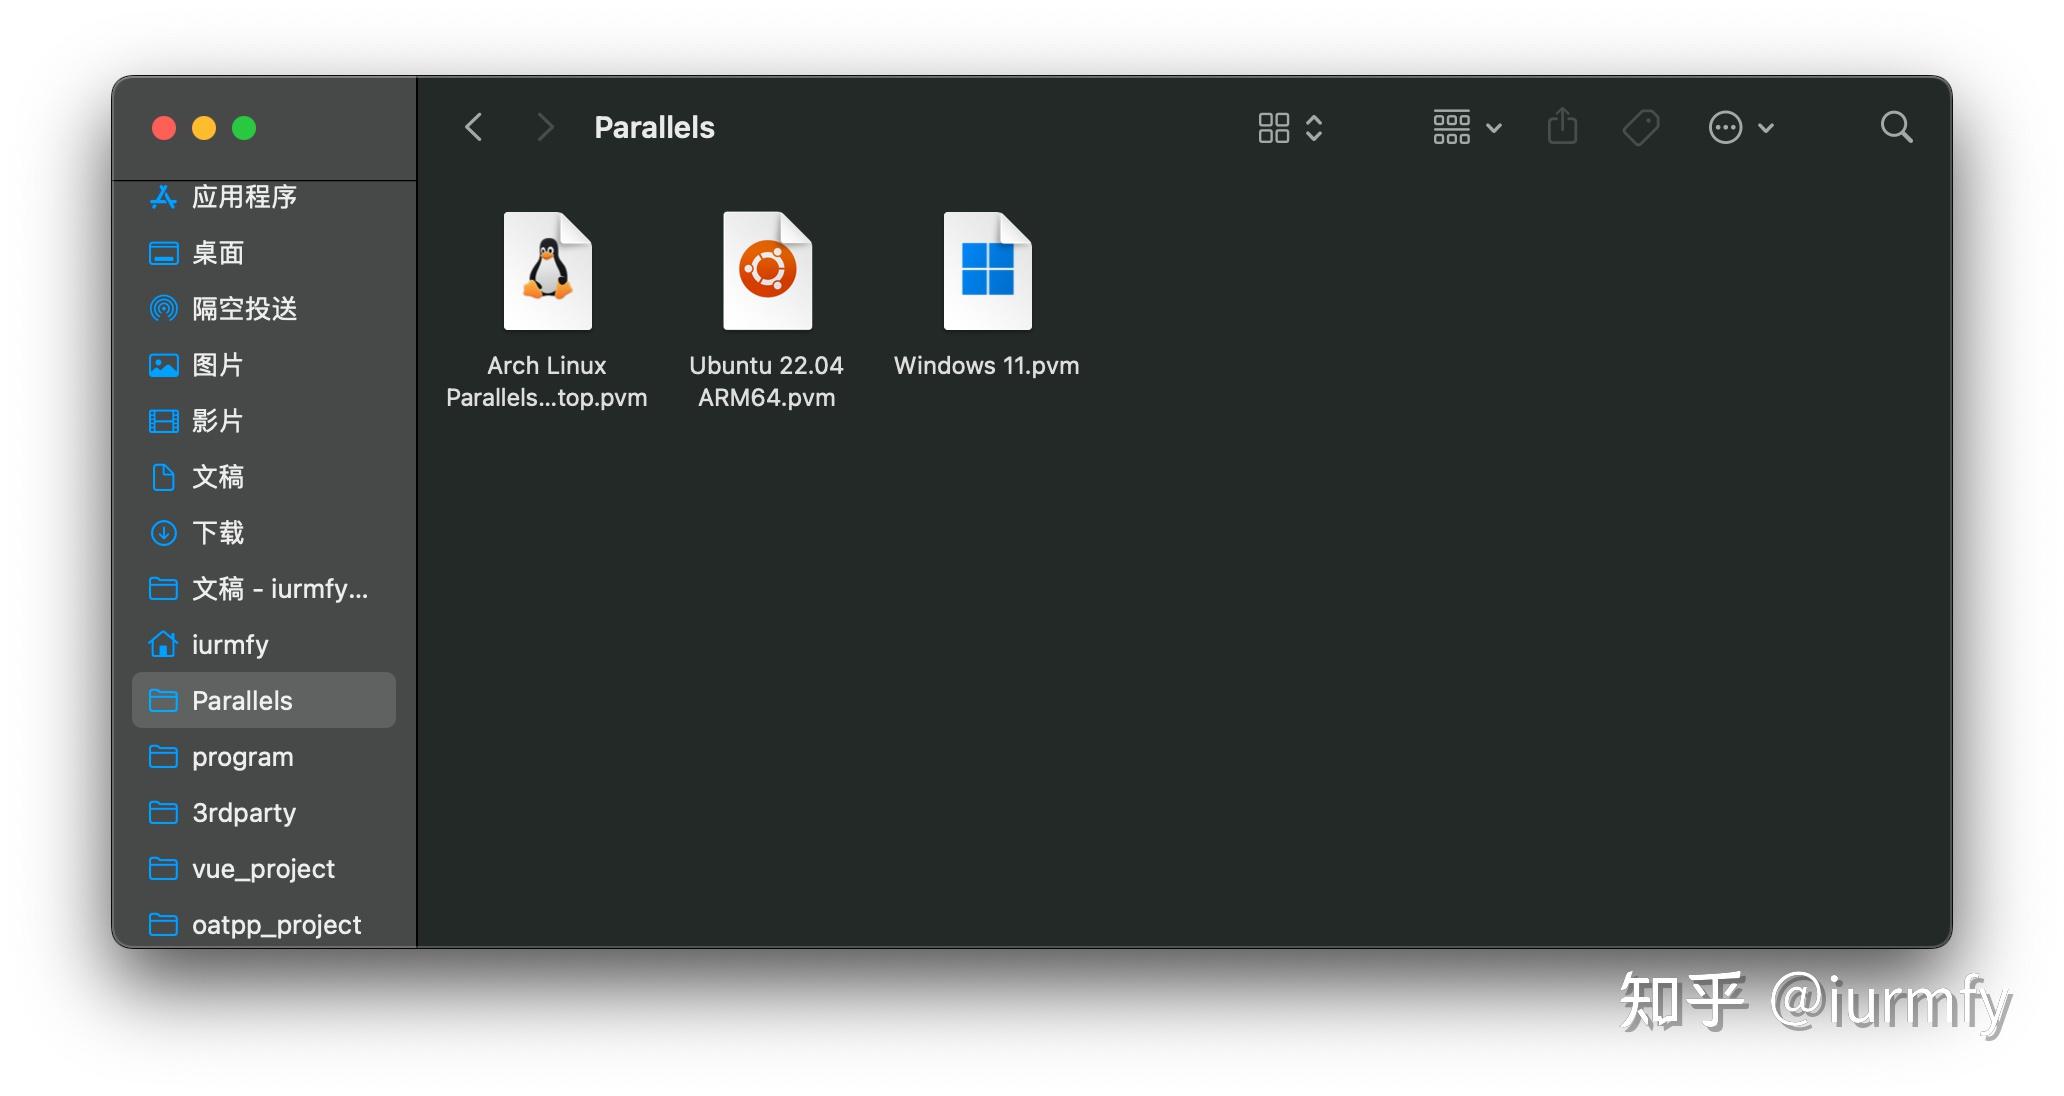
Task: Open the 图片 (Pictures) sidebar folder
Action: (217, 365)
